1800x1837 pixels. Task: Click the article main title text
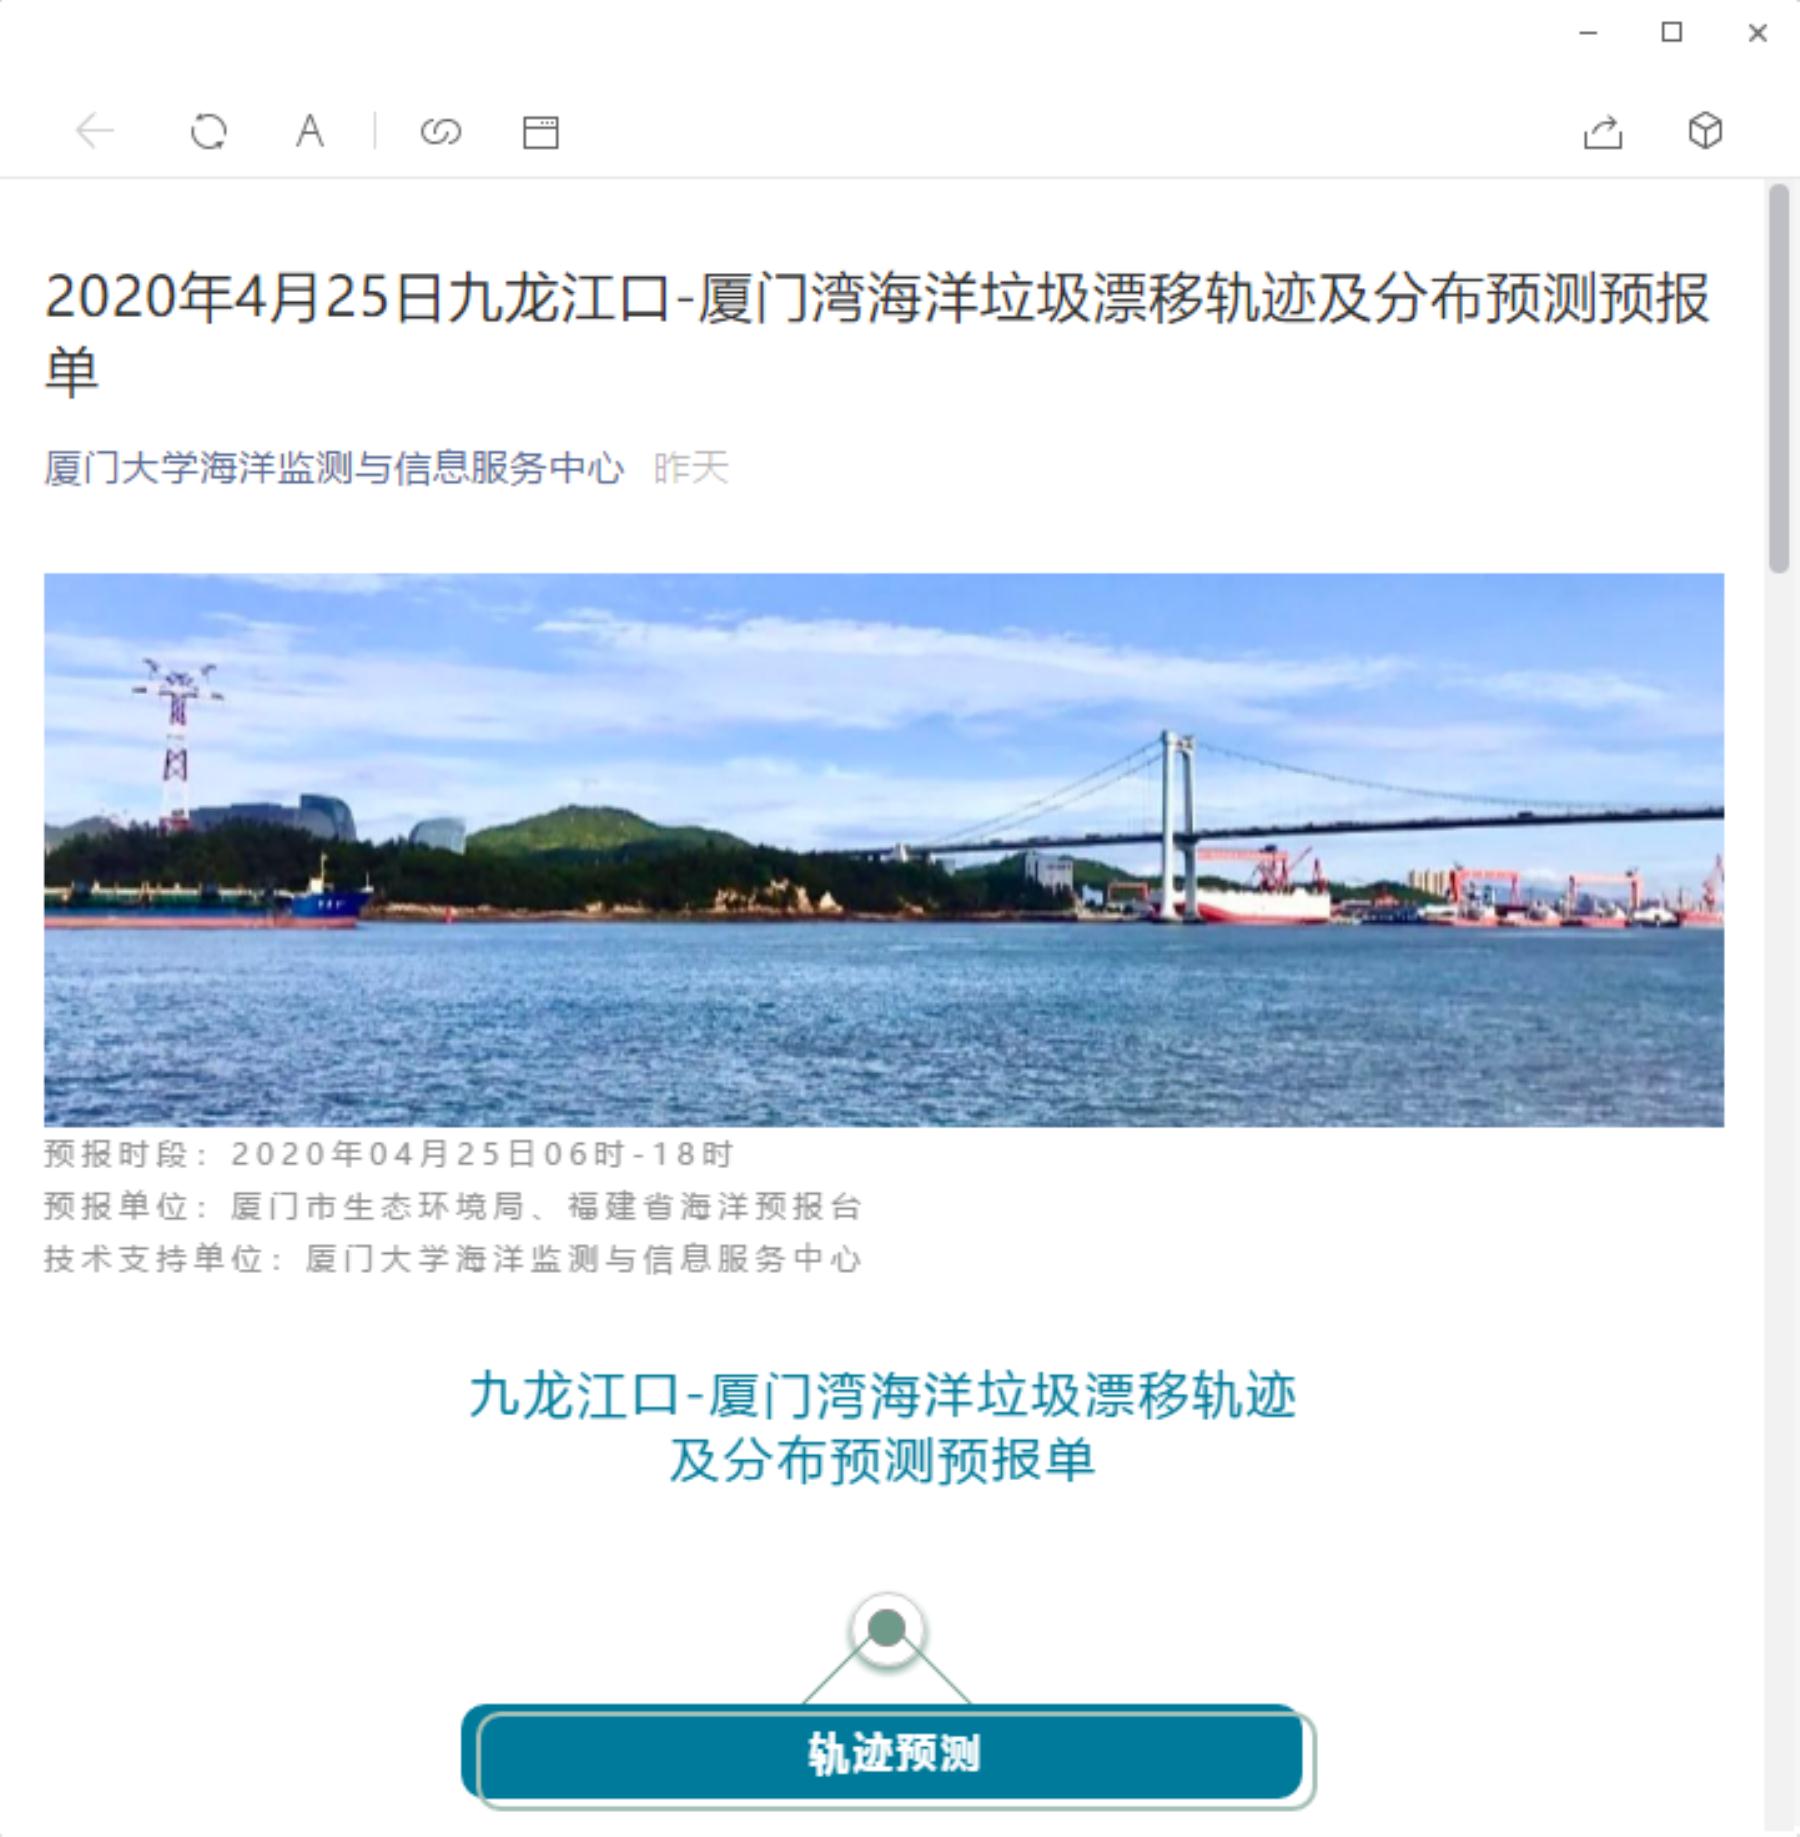click(x=877, y=335)
